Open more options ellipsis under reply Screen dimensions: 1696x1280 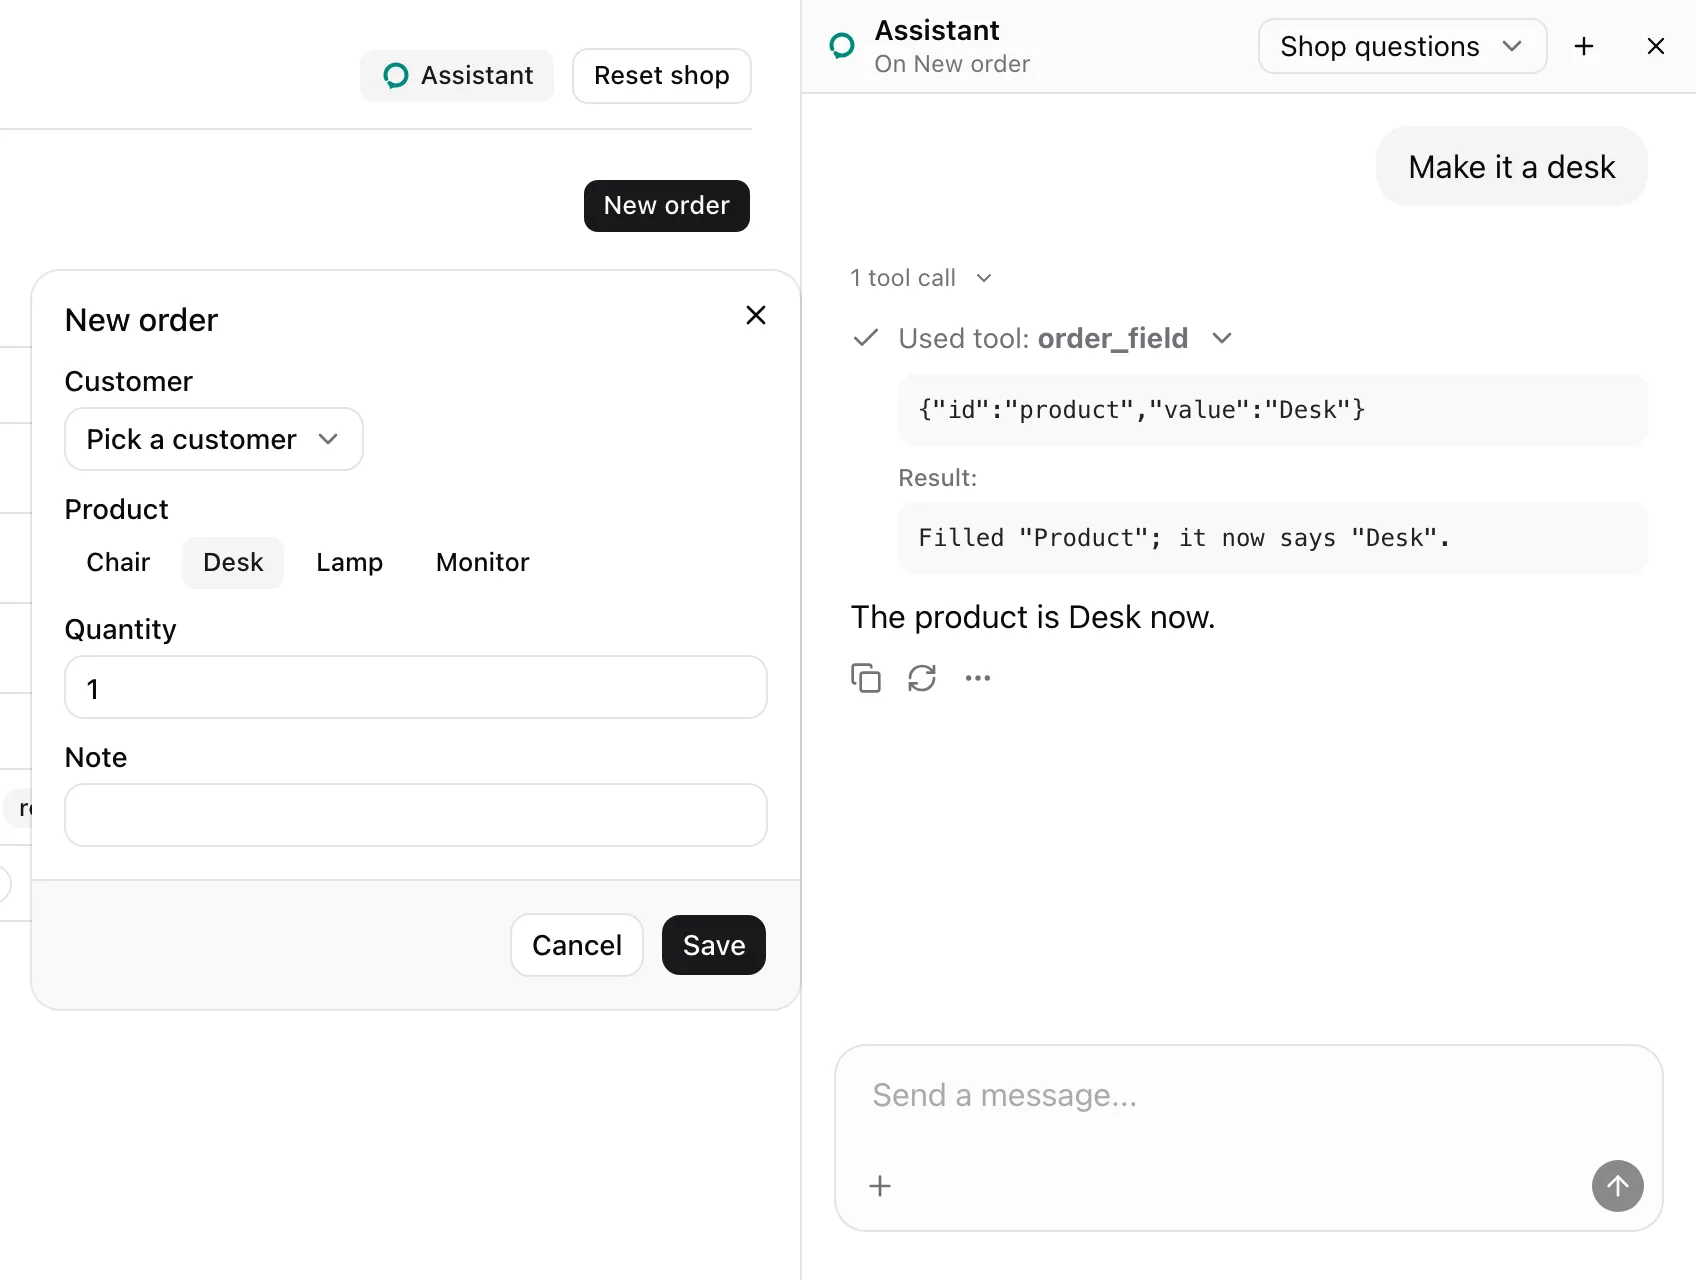coord(978,678)
